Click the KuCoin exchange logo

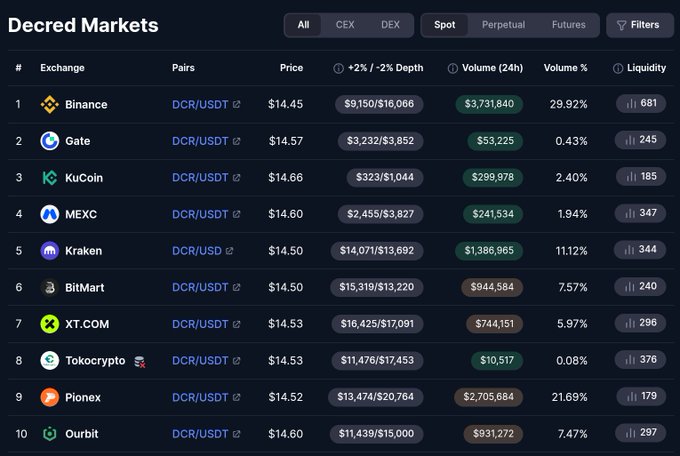tap(49, 177)
